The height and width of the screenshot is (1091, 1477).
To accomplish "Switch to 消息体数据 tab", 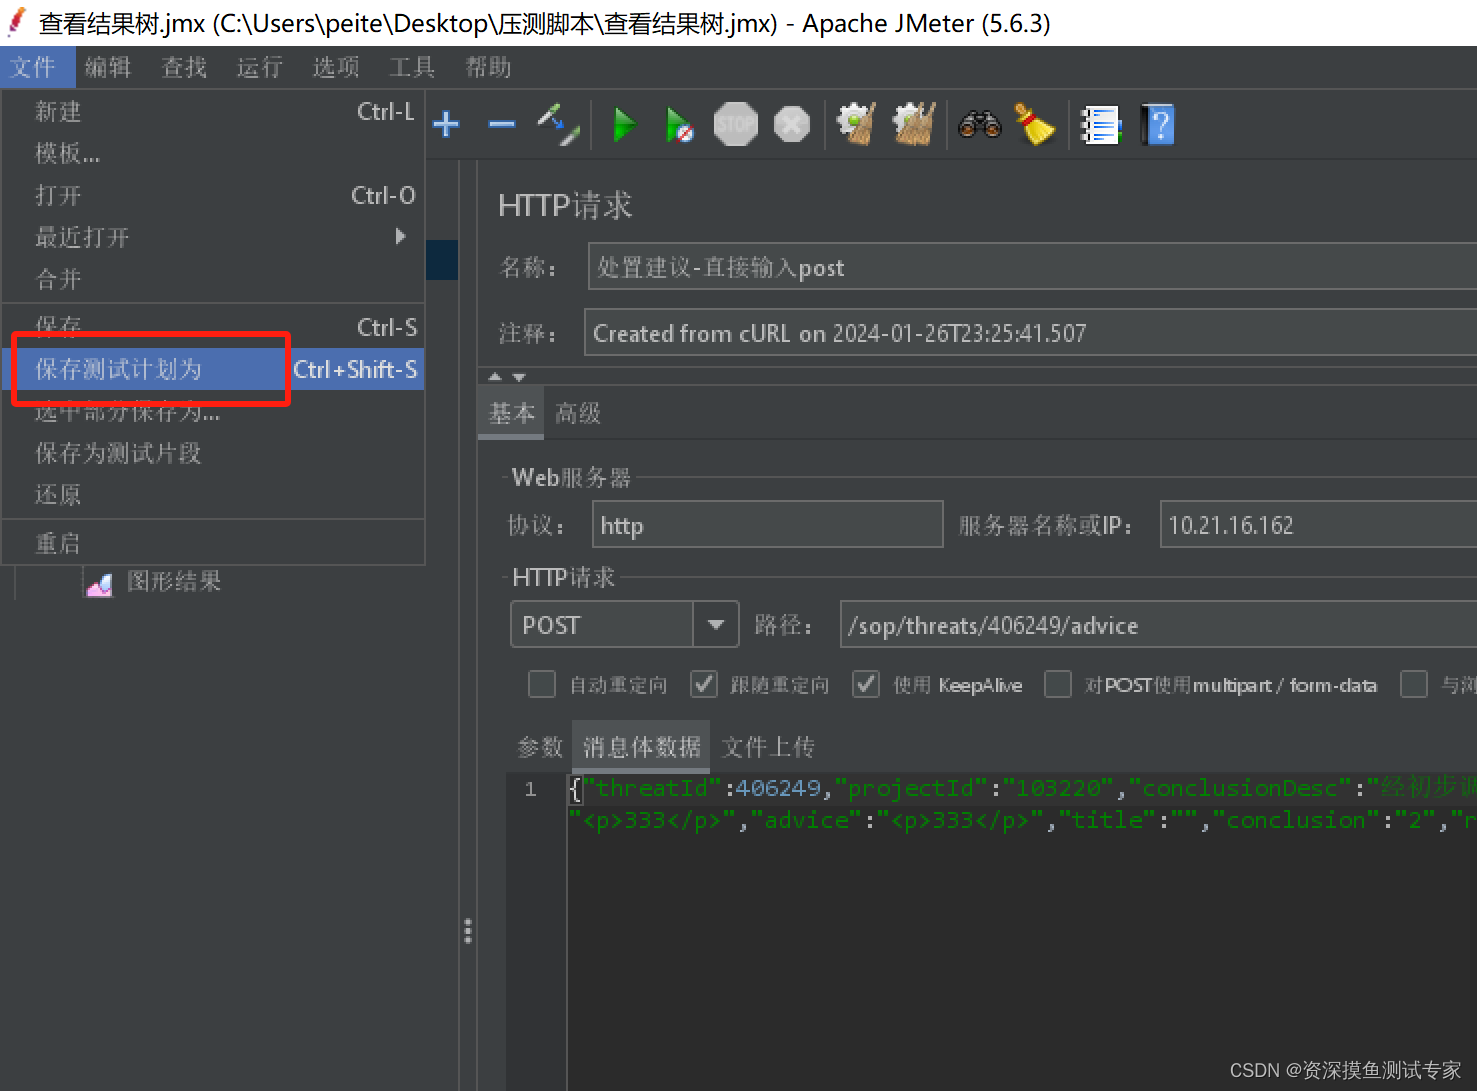I will point(641,747).
